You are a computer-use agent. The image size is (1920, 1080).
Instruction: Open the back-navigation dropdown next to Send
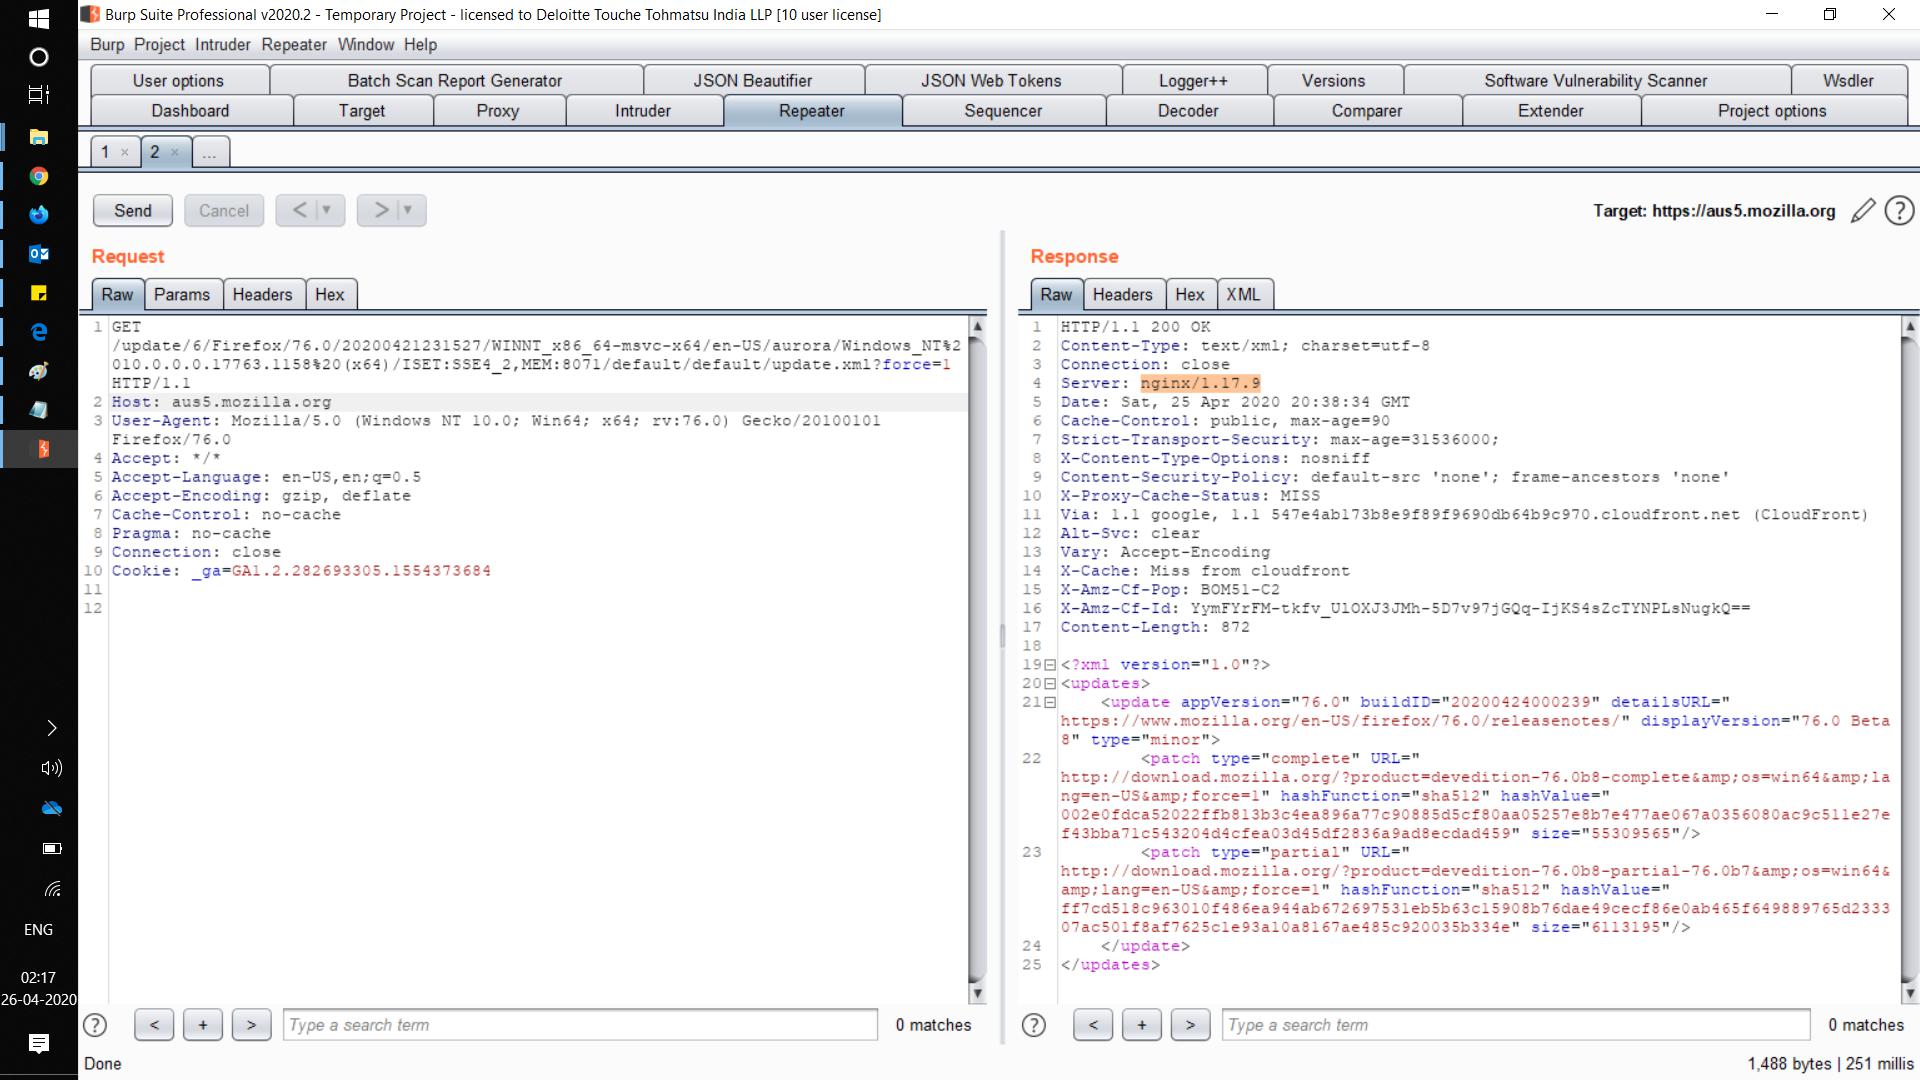[324, 210]
